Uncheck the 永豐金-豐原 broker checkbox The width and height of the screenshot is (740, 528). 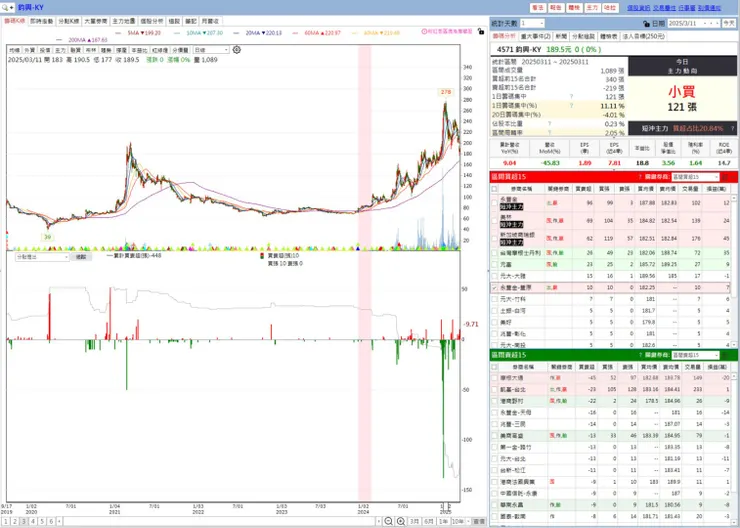[x=494, y=287]
